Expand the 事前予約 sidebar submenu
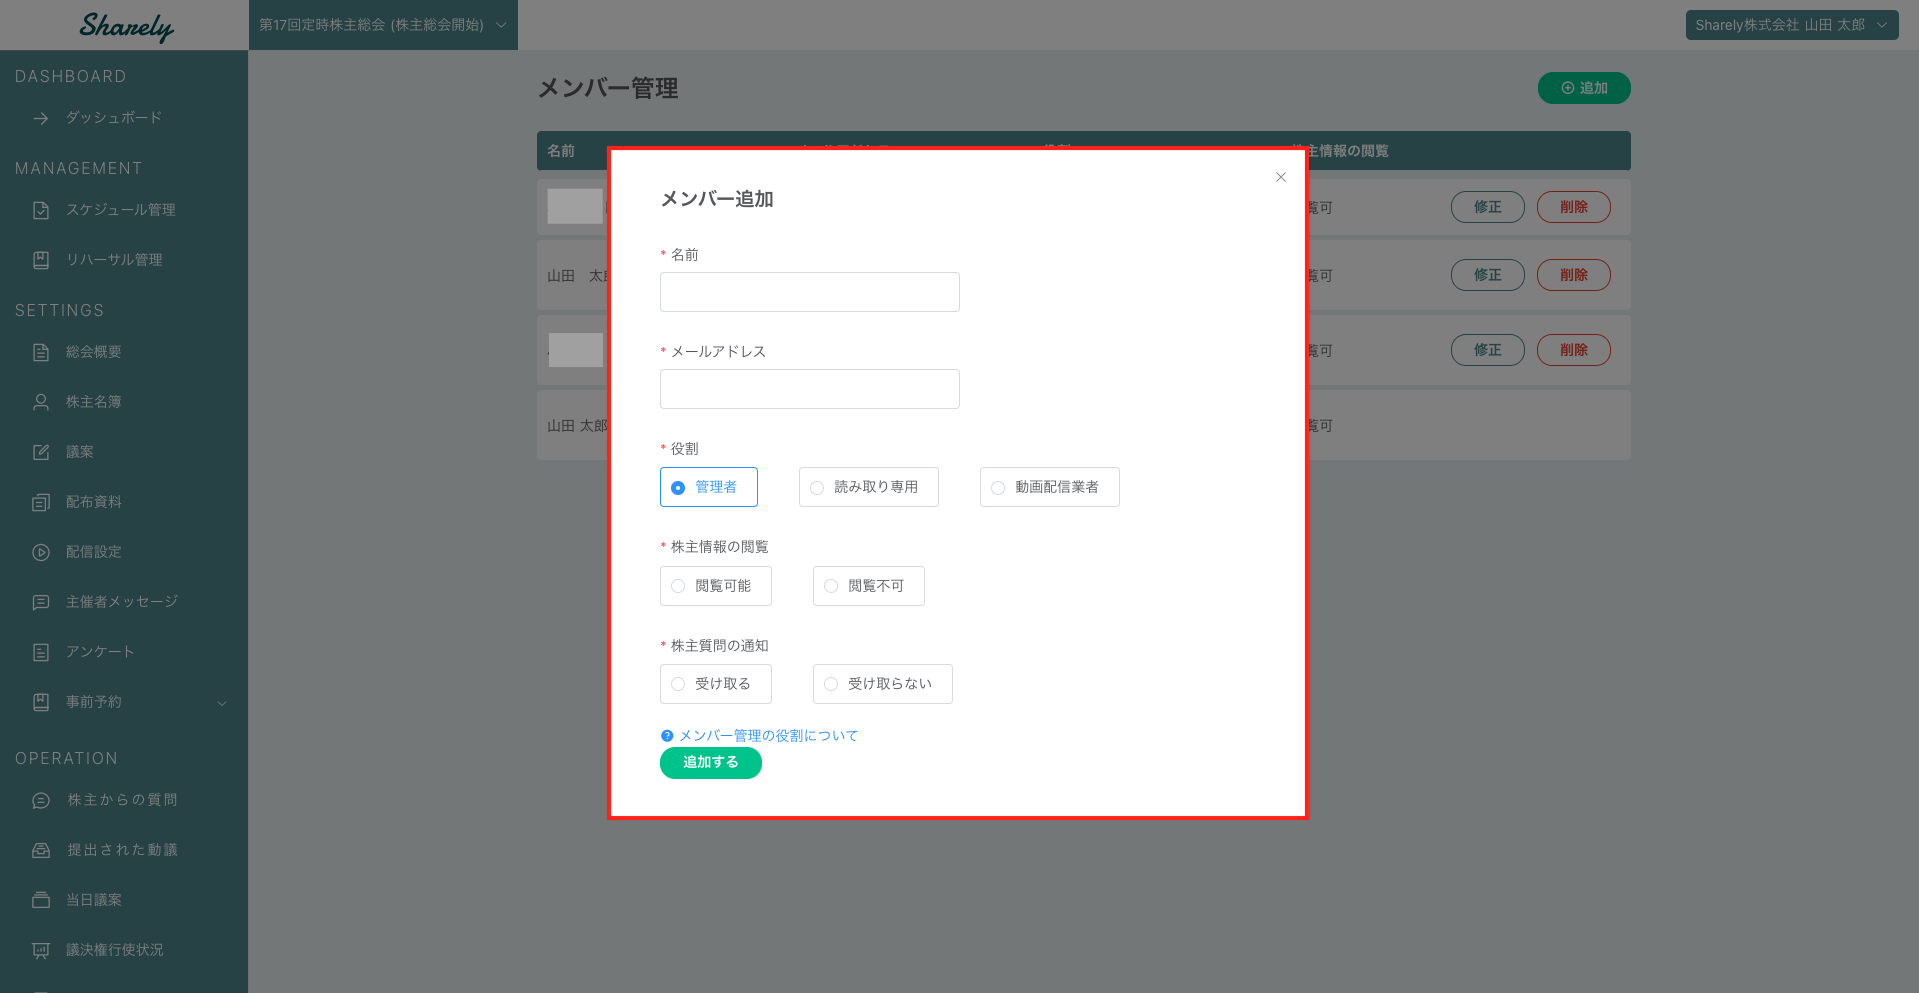Image resolution: width=1919 pixels, height=993 pixels. click(x=222, y=702)
